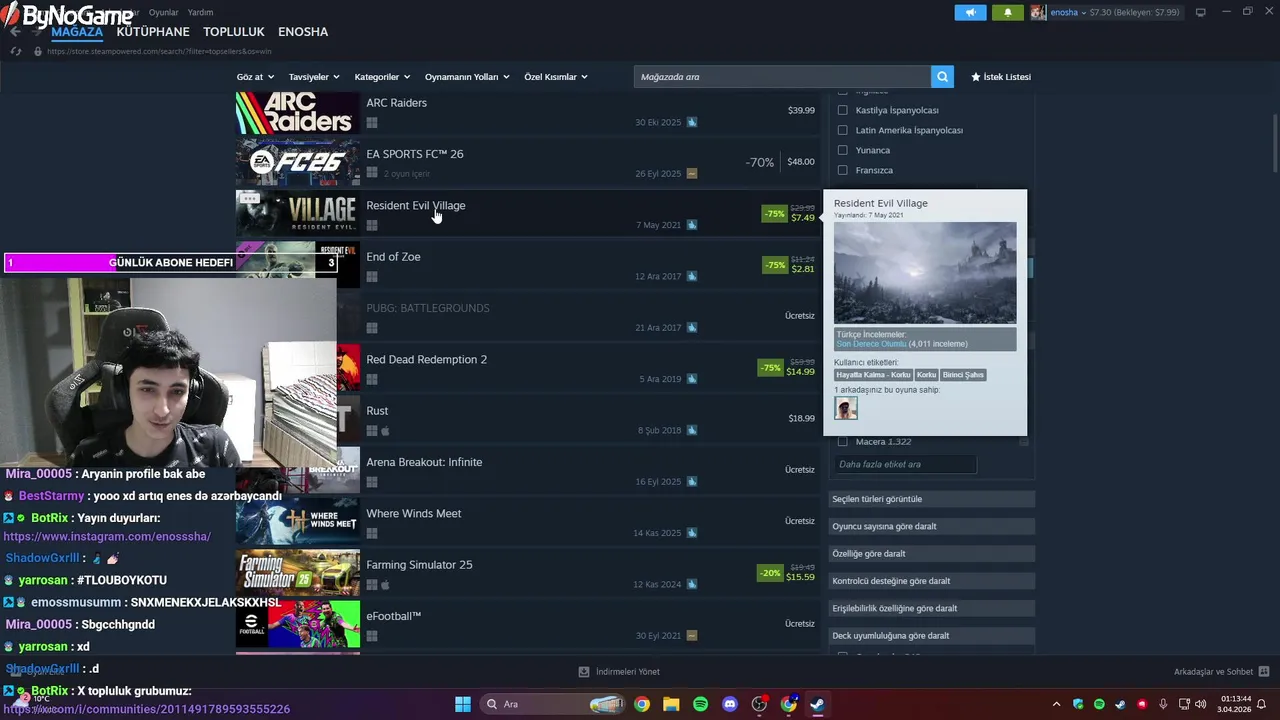The image size is (1280, 720).
Task: Open Discord from the taskbar
Action: click(730, 704)
